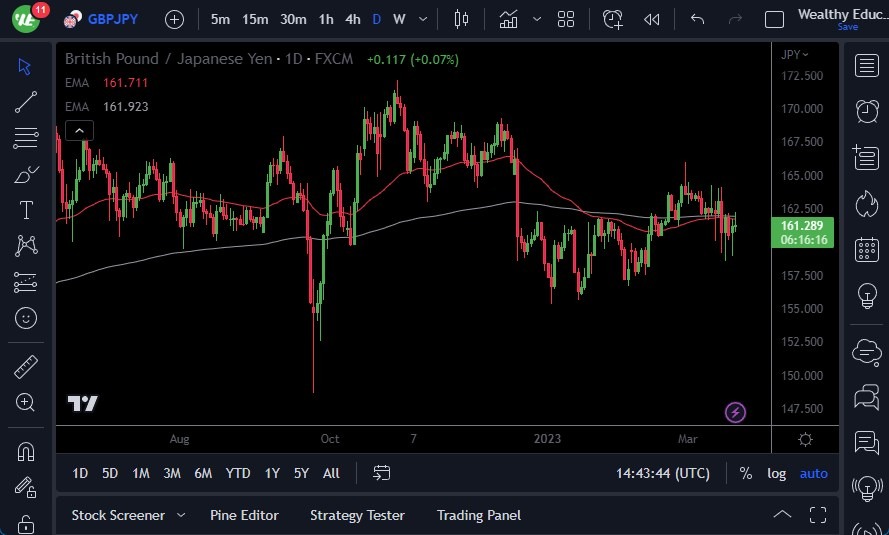Screen dimensions: 889x535
Task: Switch to the Strategy Tester tab
Action: point(357,515)
